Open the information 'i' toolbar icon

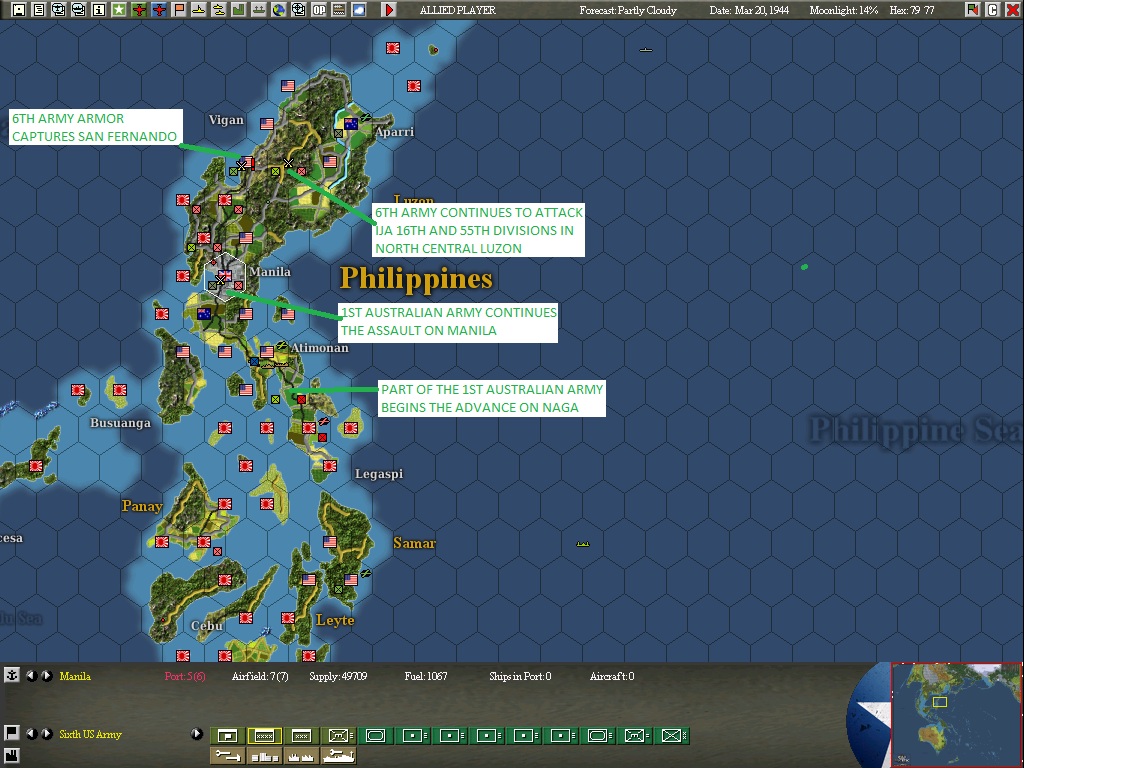coord(99,9)
